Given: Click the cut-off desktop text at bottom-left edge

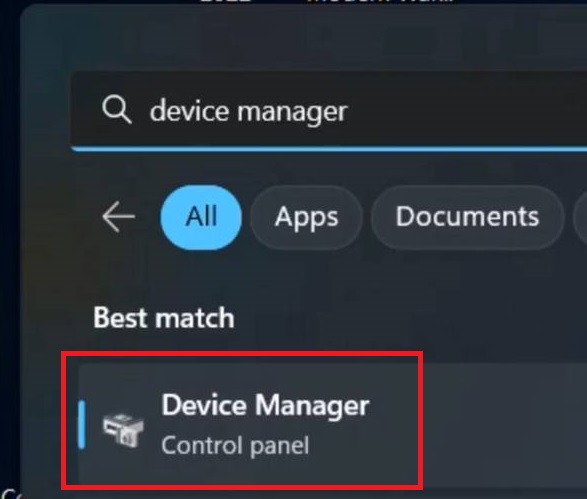Looking at the screenshot, I should 7,494.
